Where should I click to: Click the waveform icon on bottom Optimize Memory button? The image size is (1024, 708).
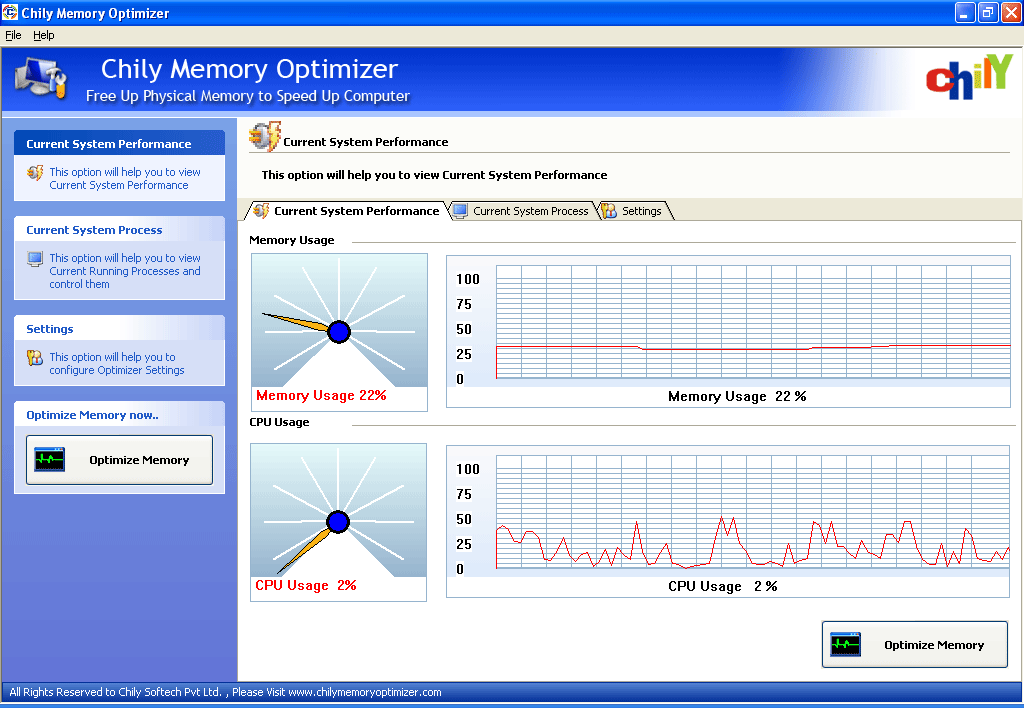click(845, 644)
